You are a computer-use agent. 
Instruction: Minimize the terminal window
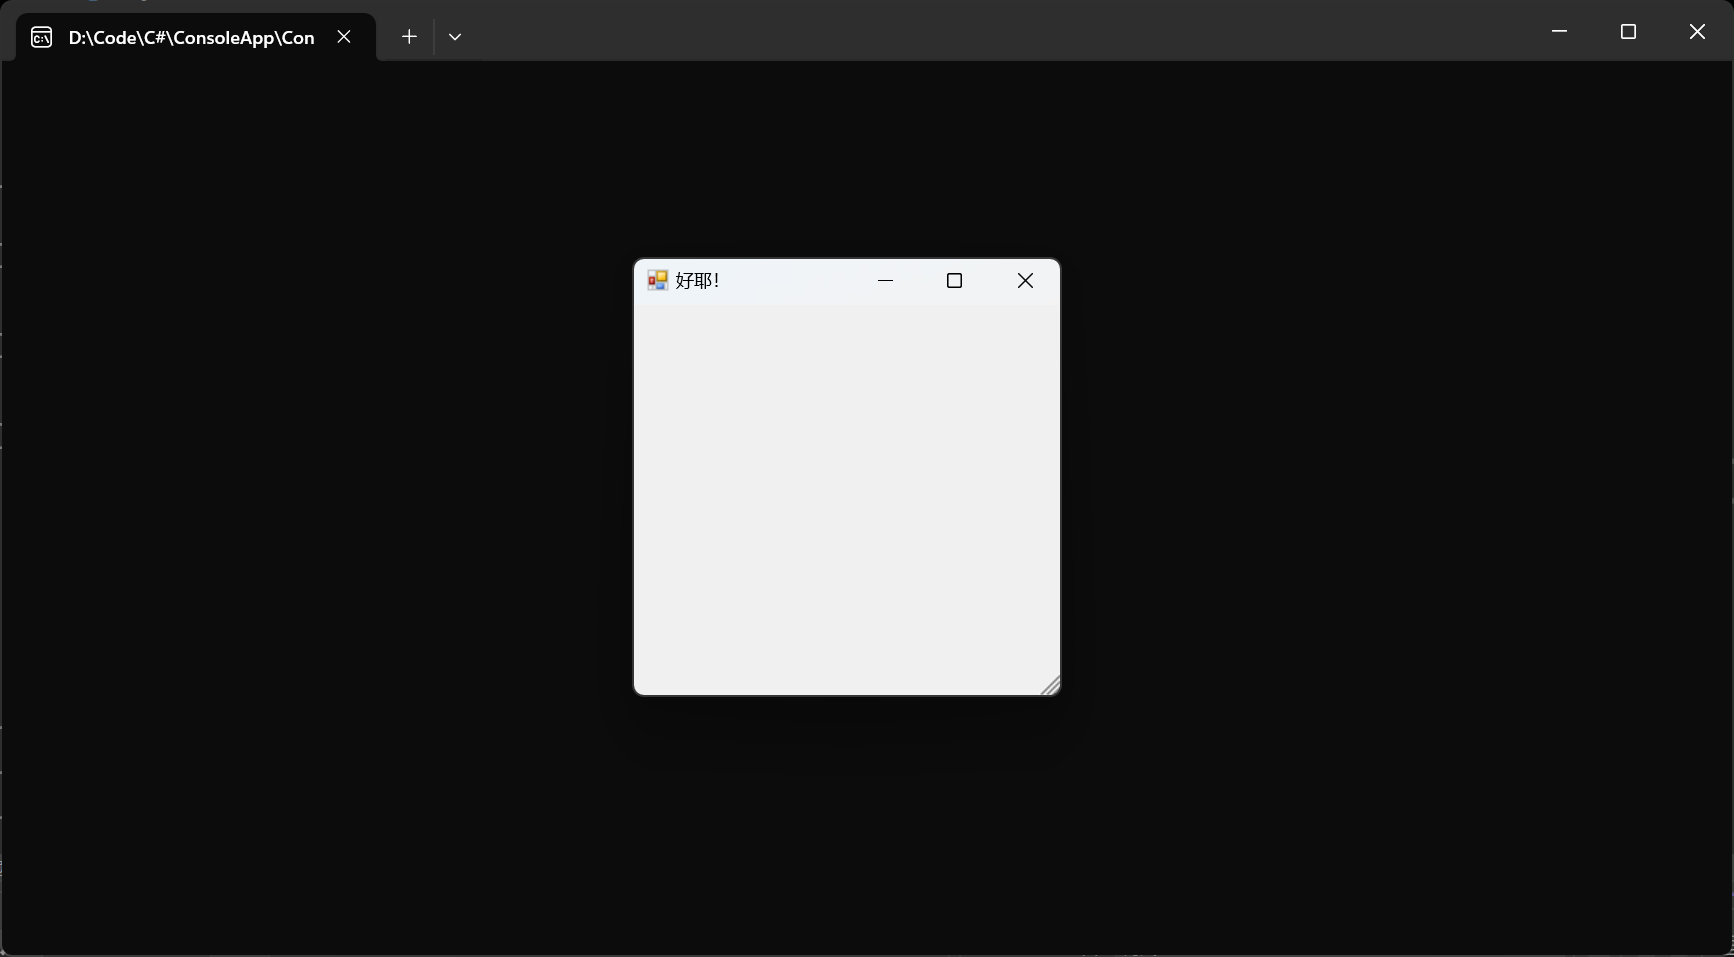pos(1559,32)
